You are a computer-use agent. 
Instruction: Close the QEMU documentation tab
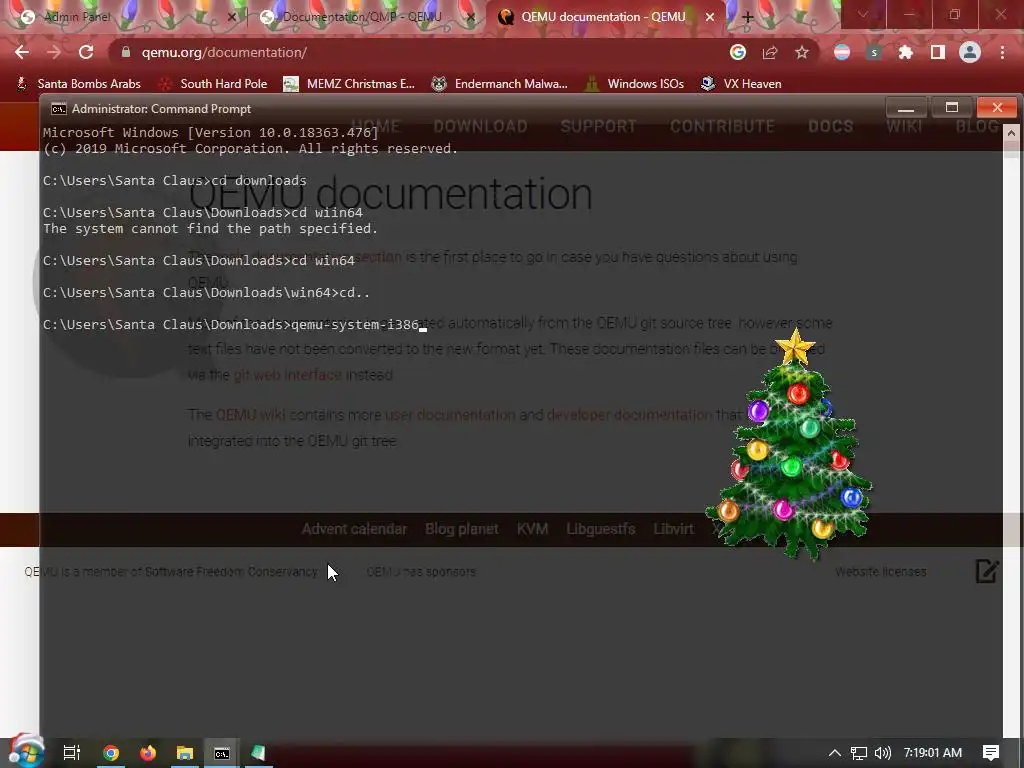[710, 18]
